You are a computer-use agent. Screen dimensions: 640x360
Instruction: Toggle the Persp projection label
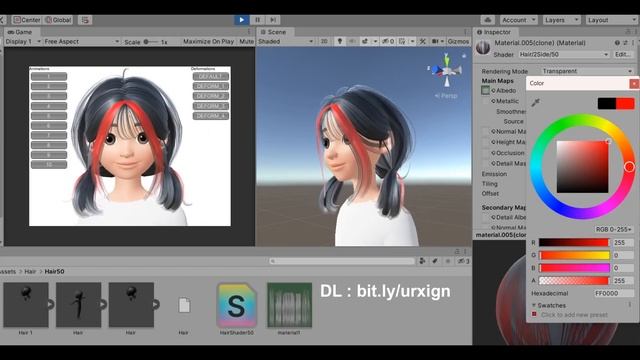pos(446,96)
